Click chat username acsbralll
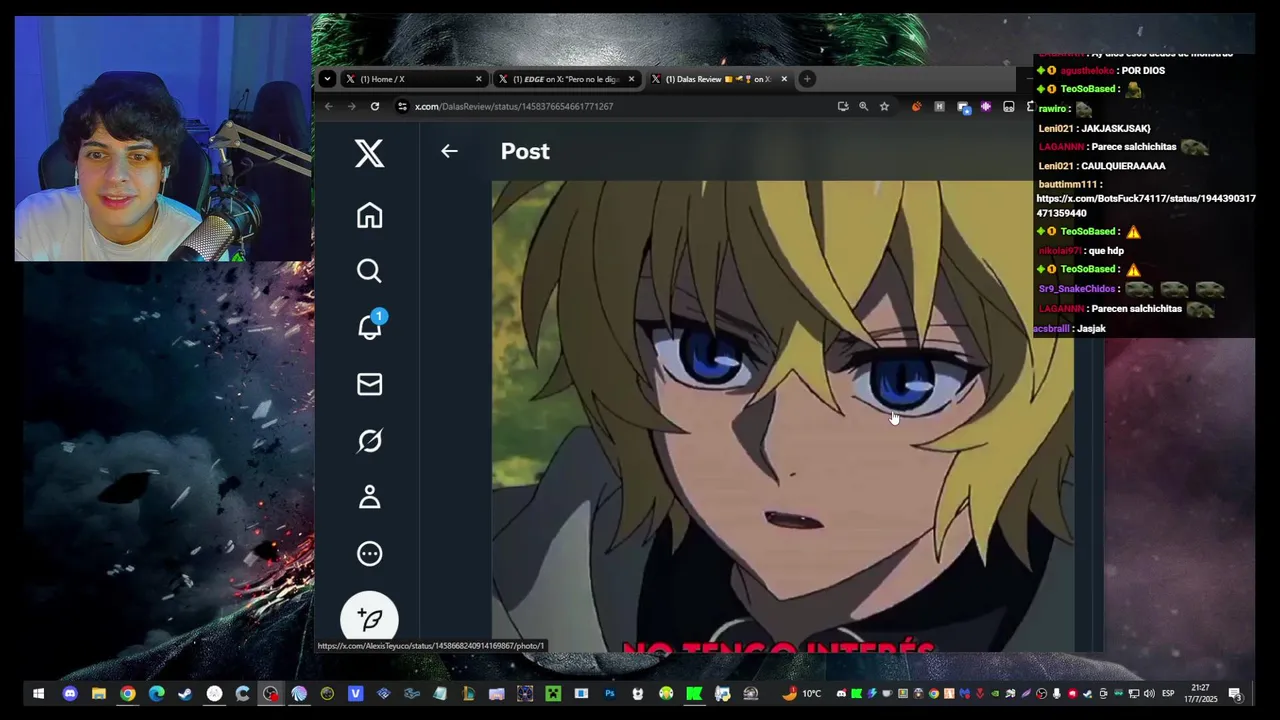Image resolution: width=1280 pixels, height=720 pixels. click(1051, 328)
